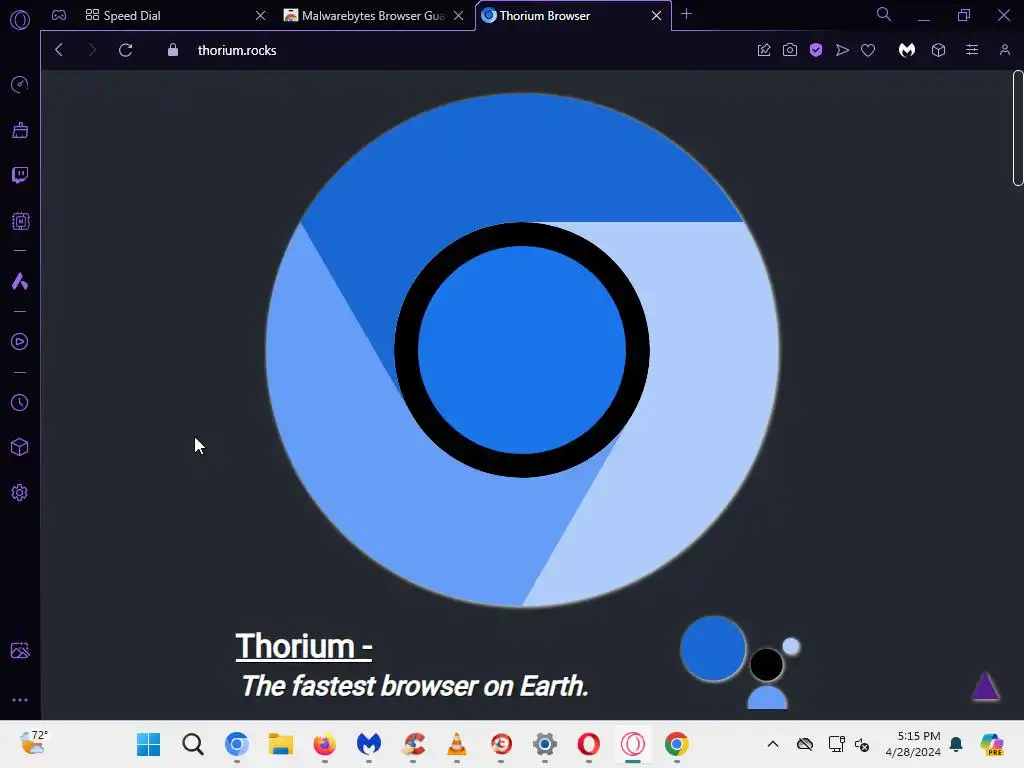Open sidebar setup three dots
Viewport: 1024px width, 768px height.
coord(20,700)
